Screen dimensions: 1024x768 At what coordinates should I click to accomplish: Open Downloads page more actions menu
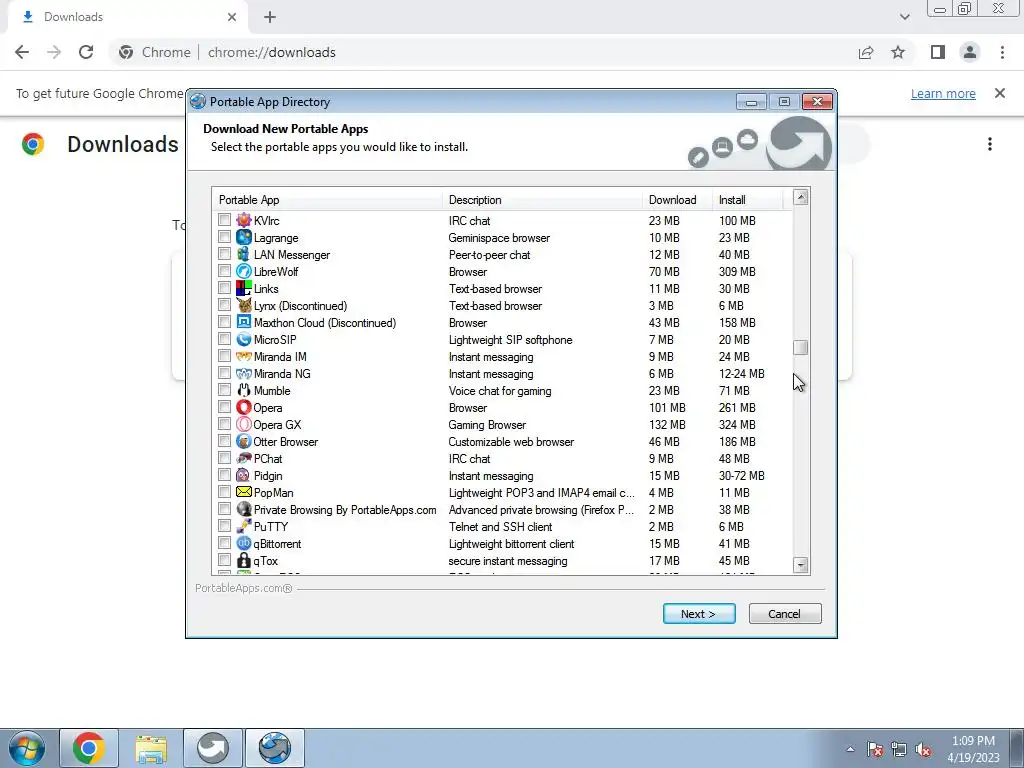[x=990, y=144]
